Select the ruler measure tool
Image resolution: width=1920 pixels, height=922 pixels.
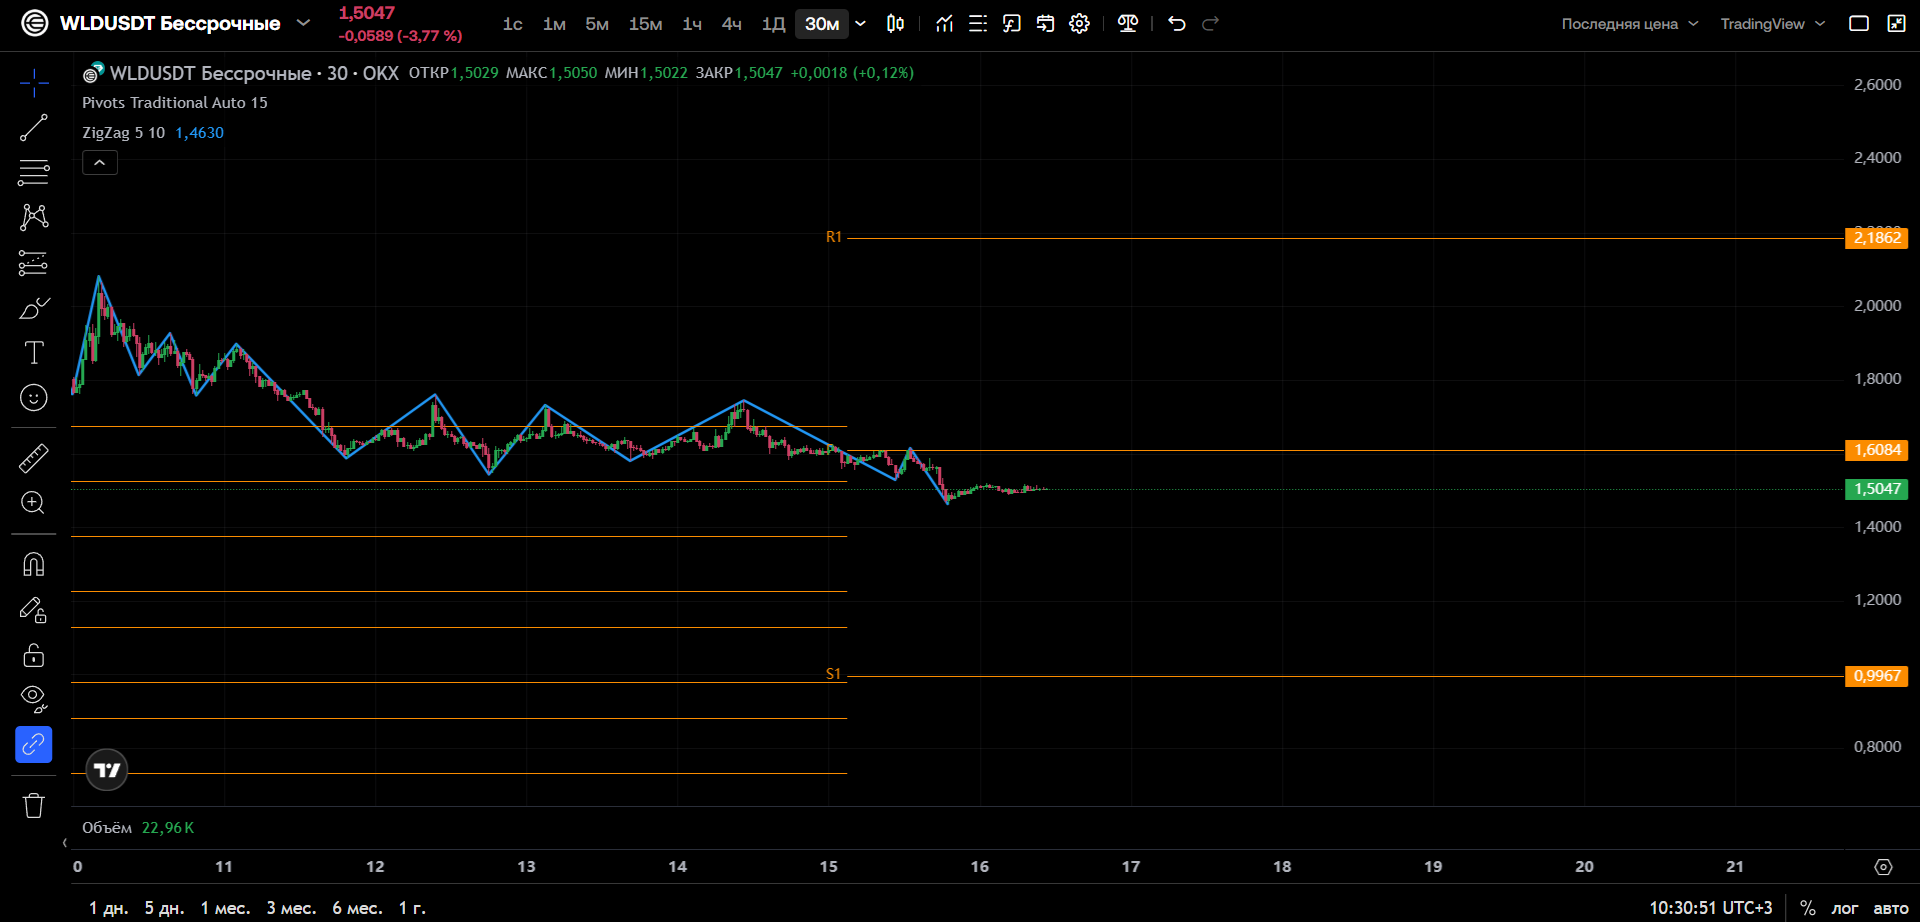coord(33,458)
